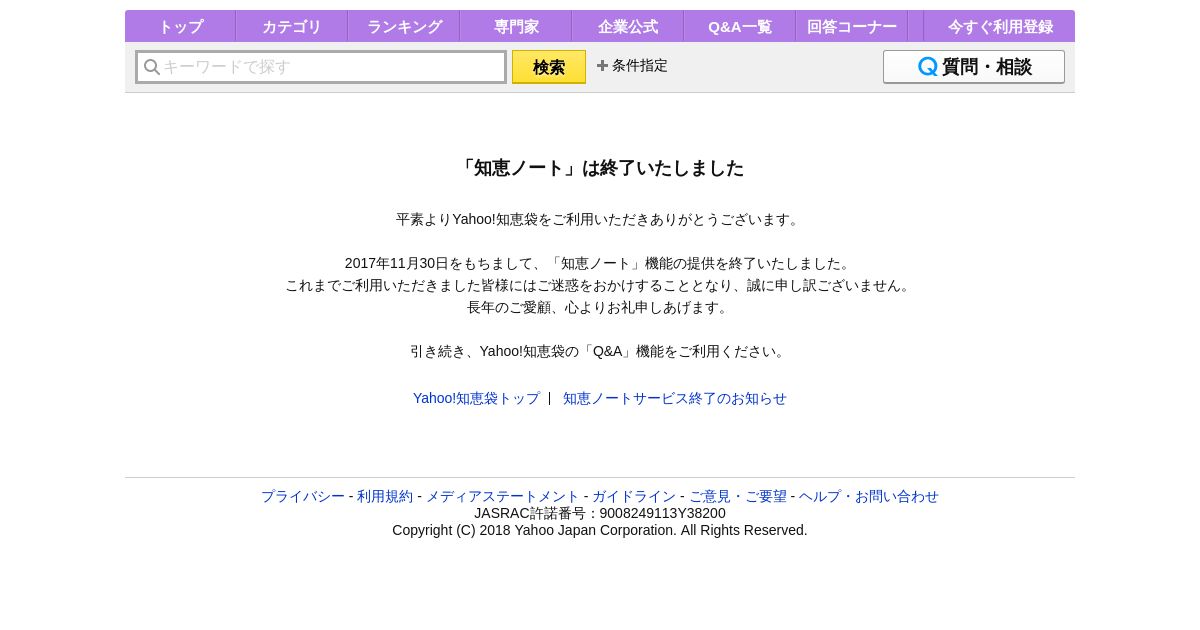Open the プライバシー footer link
The image size is (1200, 630).
(x=303, y=496)
